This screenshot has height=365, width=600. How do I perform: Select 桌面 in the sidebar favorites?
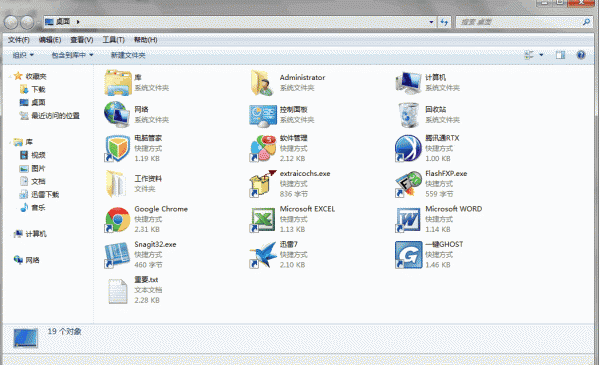click(x=38, y=103)
